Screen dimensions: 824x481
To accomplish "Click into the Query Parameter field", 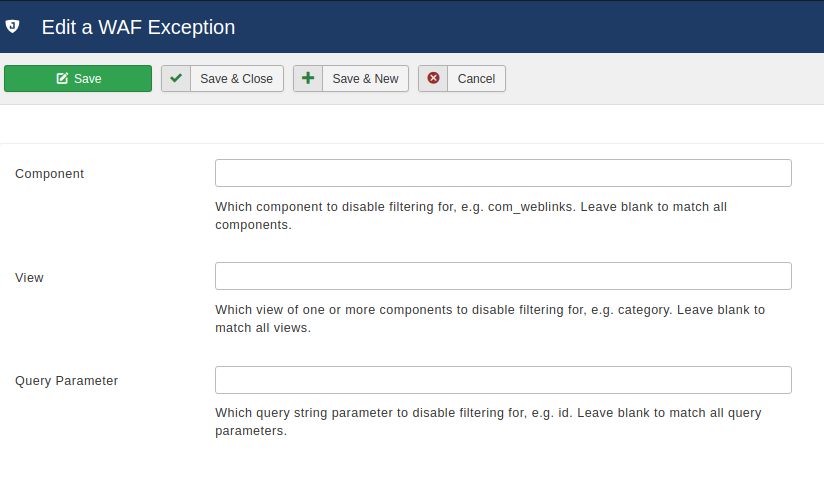I will tap(503, 380).
